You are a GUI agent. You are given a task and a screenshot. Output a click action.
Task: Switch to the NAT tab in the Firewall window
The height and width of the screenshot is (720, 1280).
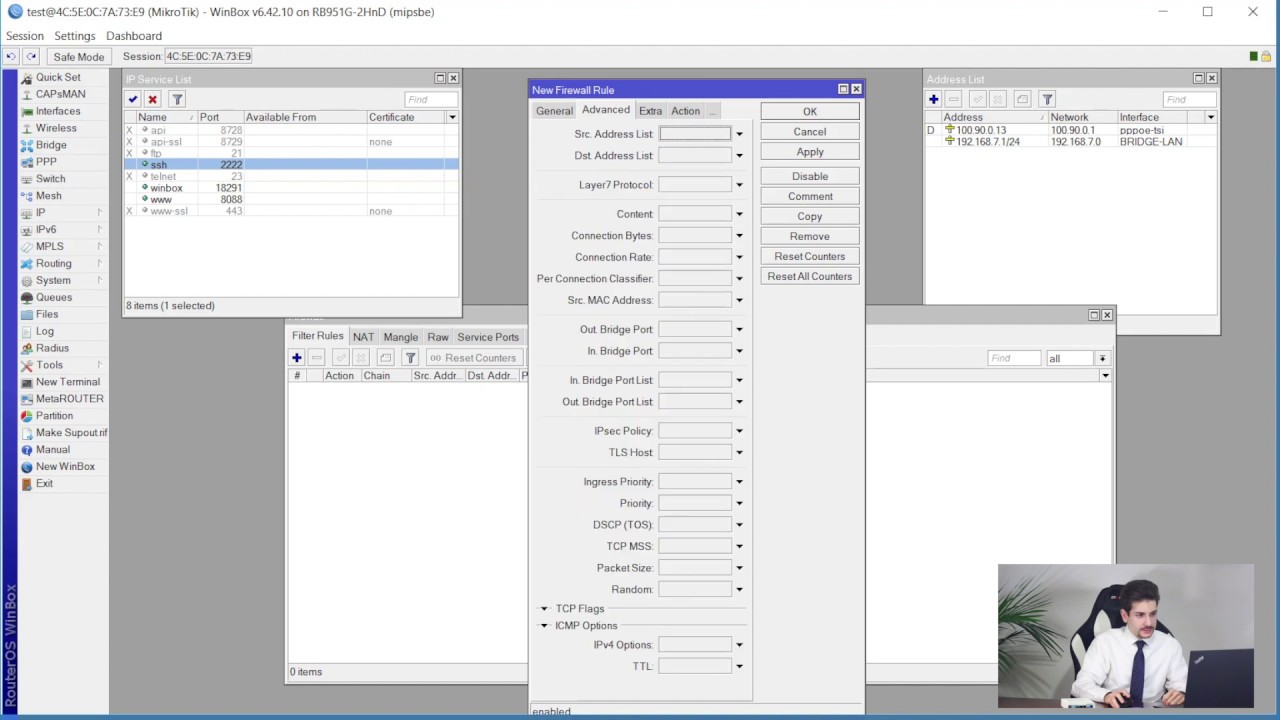363,337
